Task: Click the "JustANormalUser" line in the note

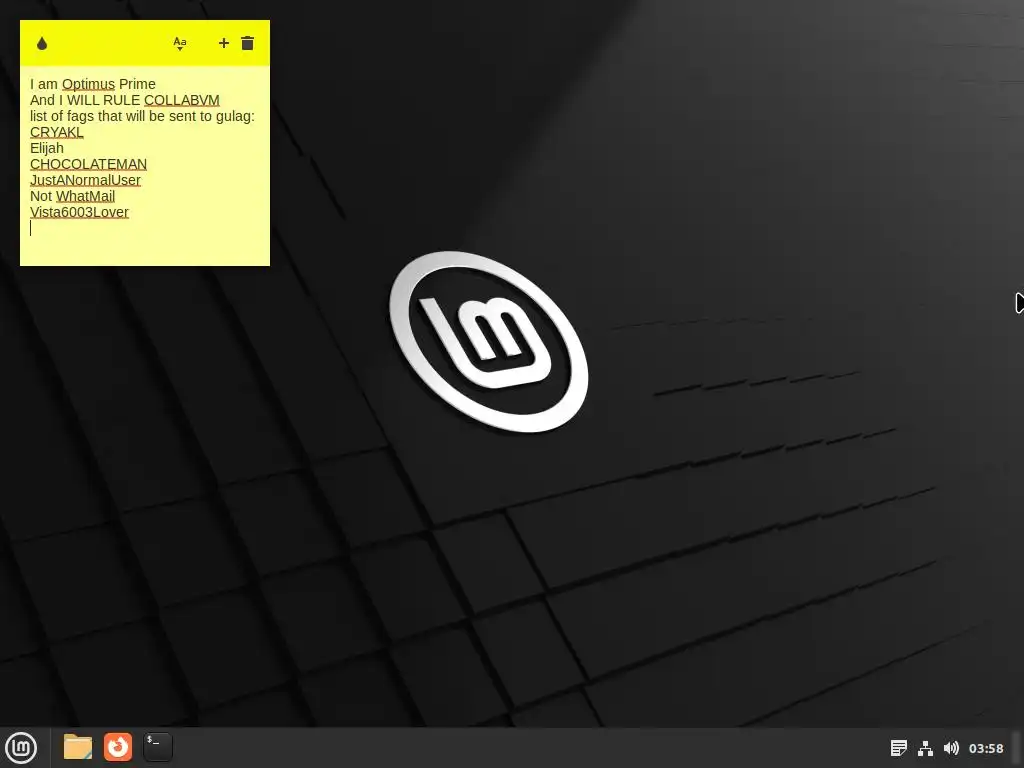Action: tap(86, 180)
